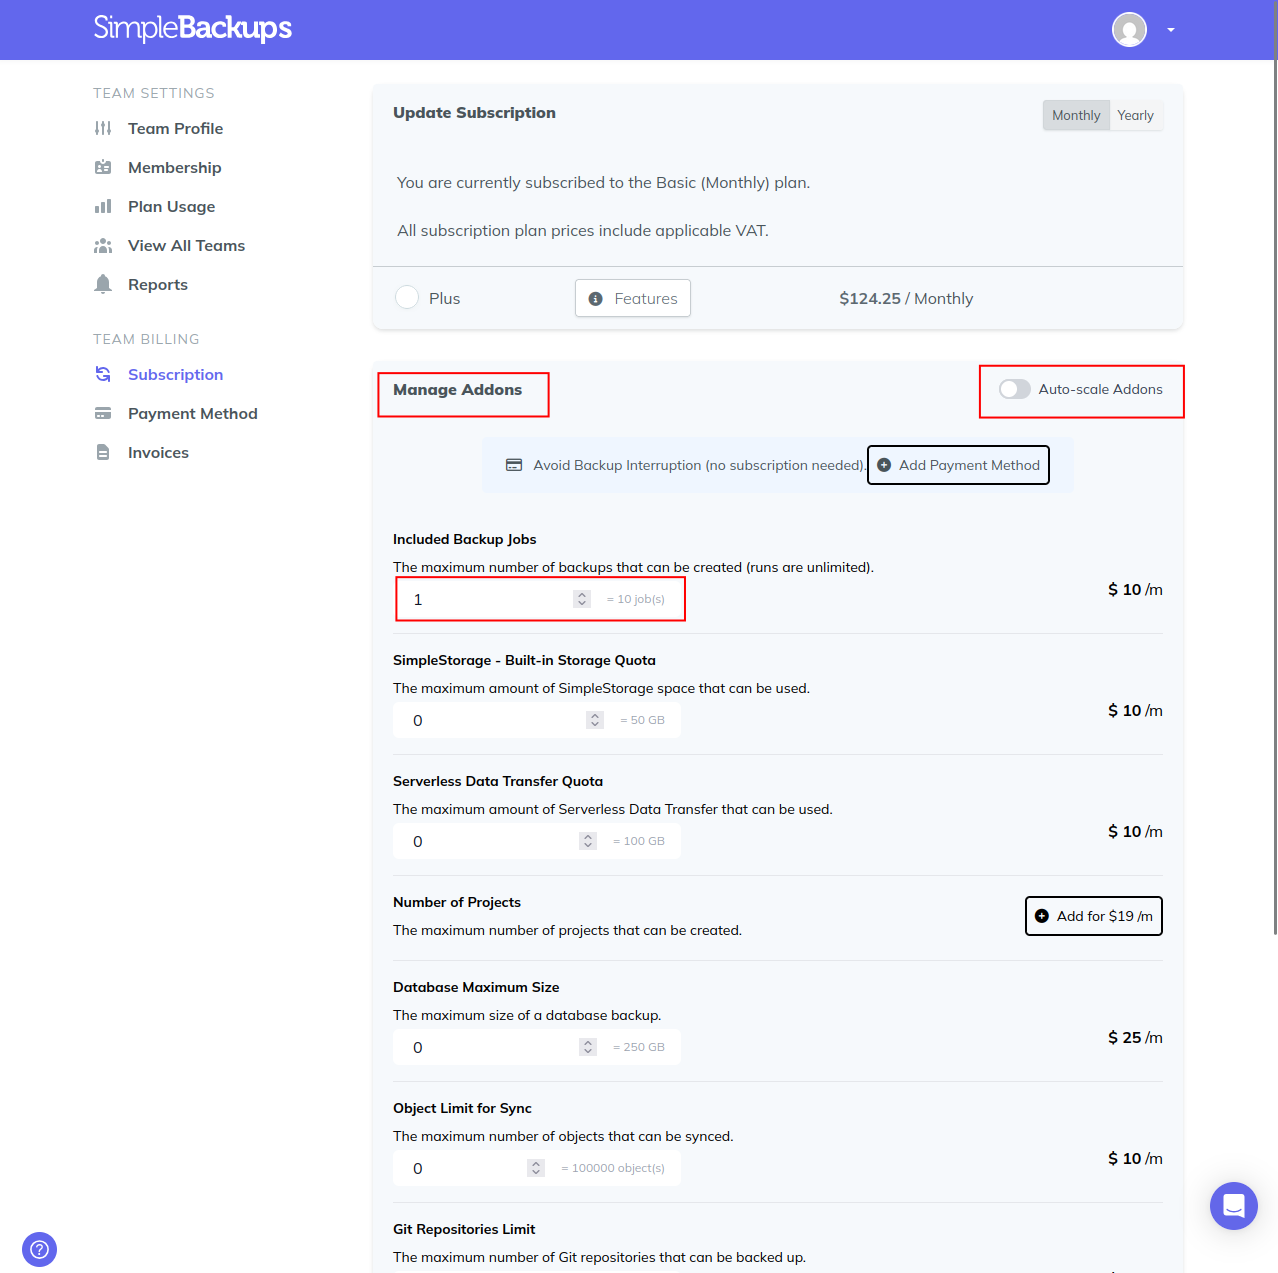The height and width of the screenshot is (1273, 1278).
Task: Click the Git Repositories Limit label
Action: (464, 1229)
